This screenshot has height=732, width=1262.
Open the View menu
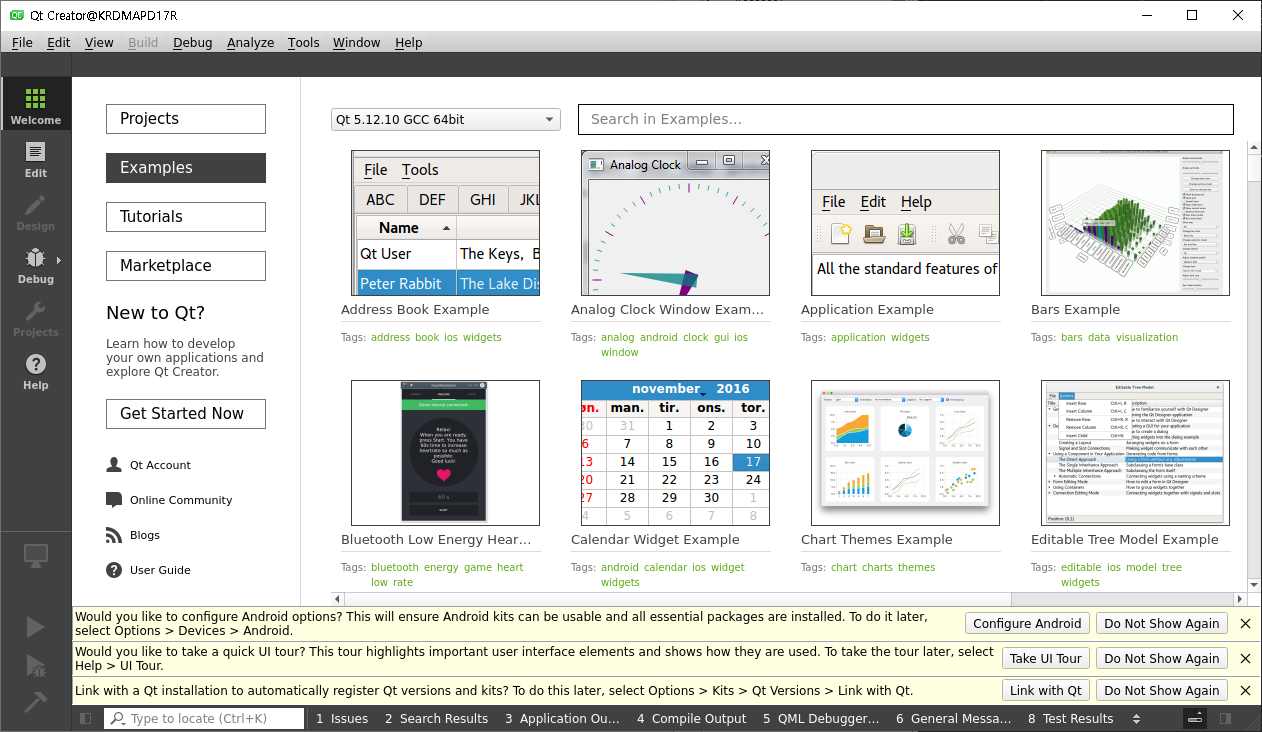(x=99, y=42)
